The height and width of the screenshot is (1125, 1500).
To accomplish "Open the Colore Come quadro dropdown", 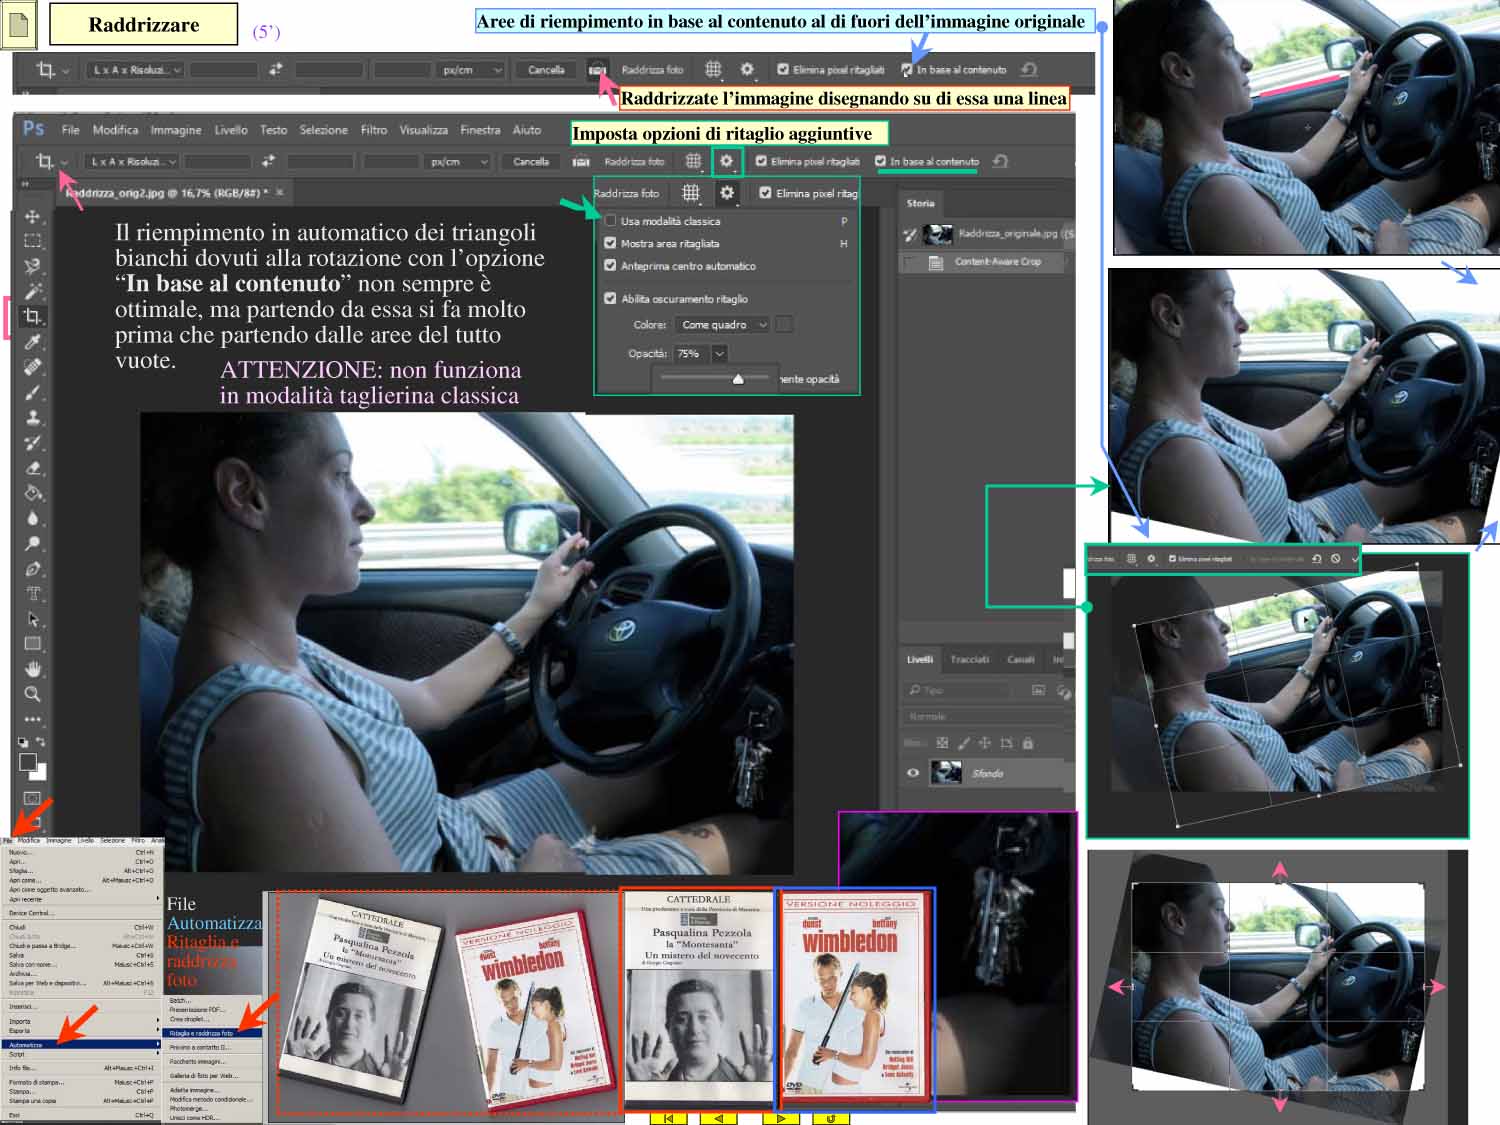I will point(723,325).
